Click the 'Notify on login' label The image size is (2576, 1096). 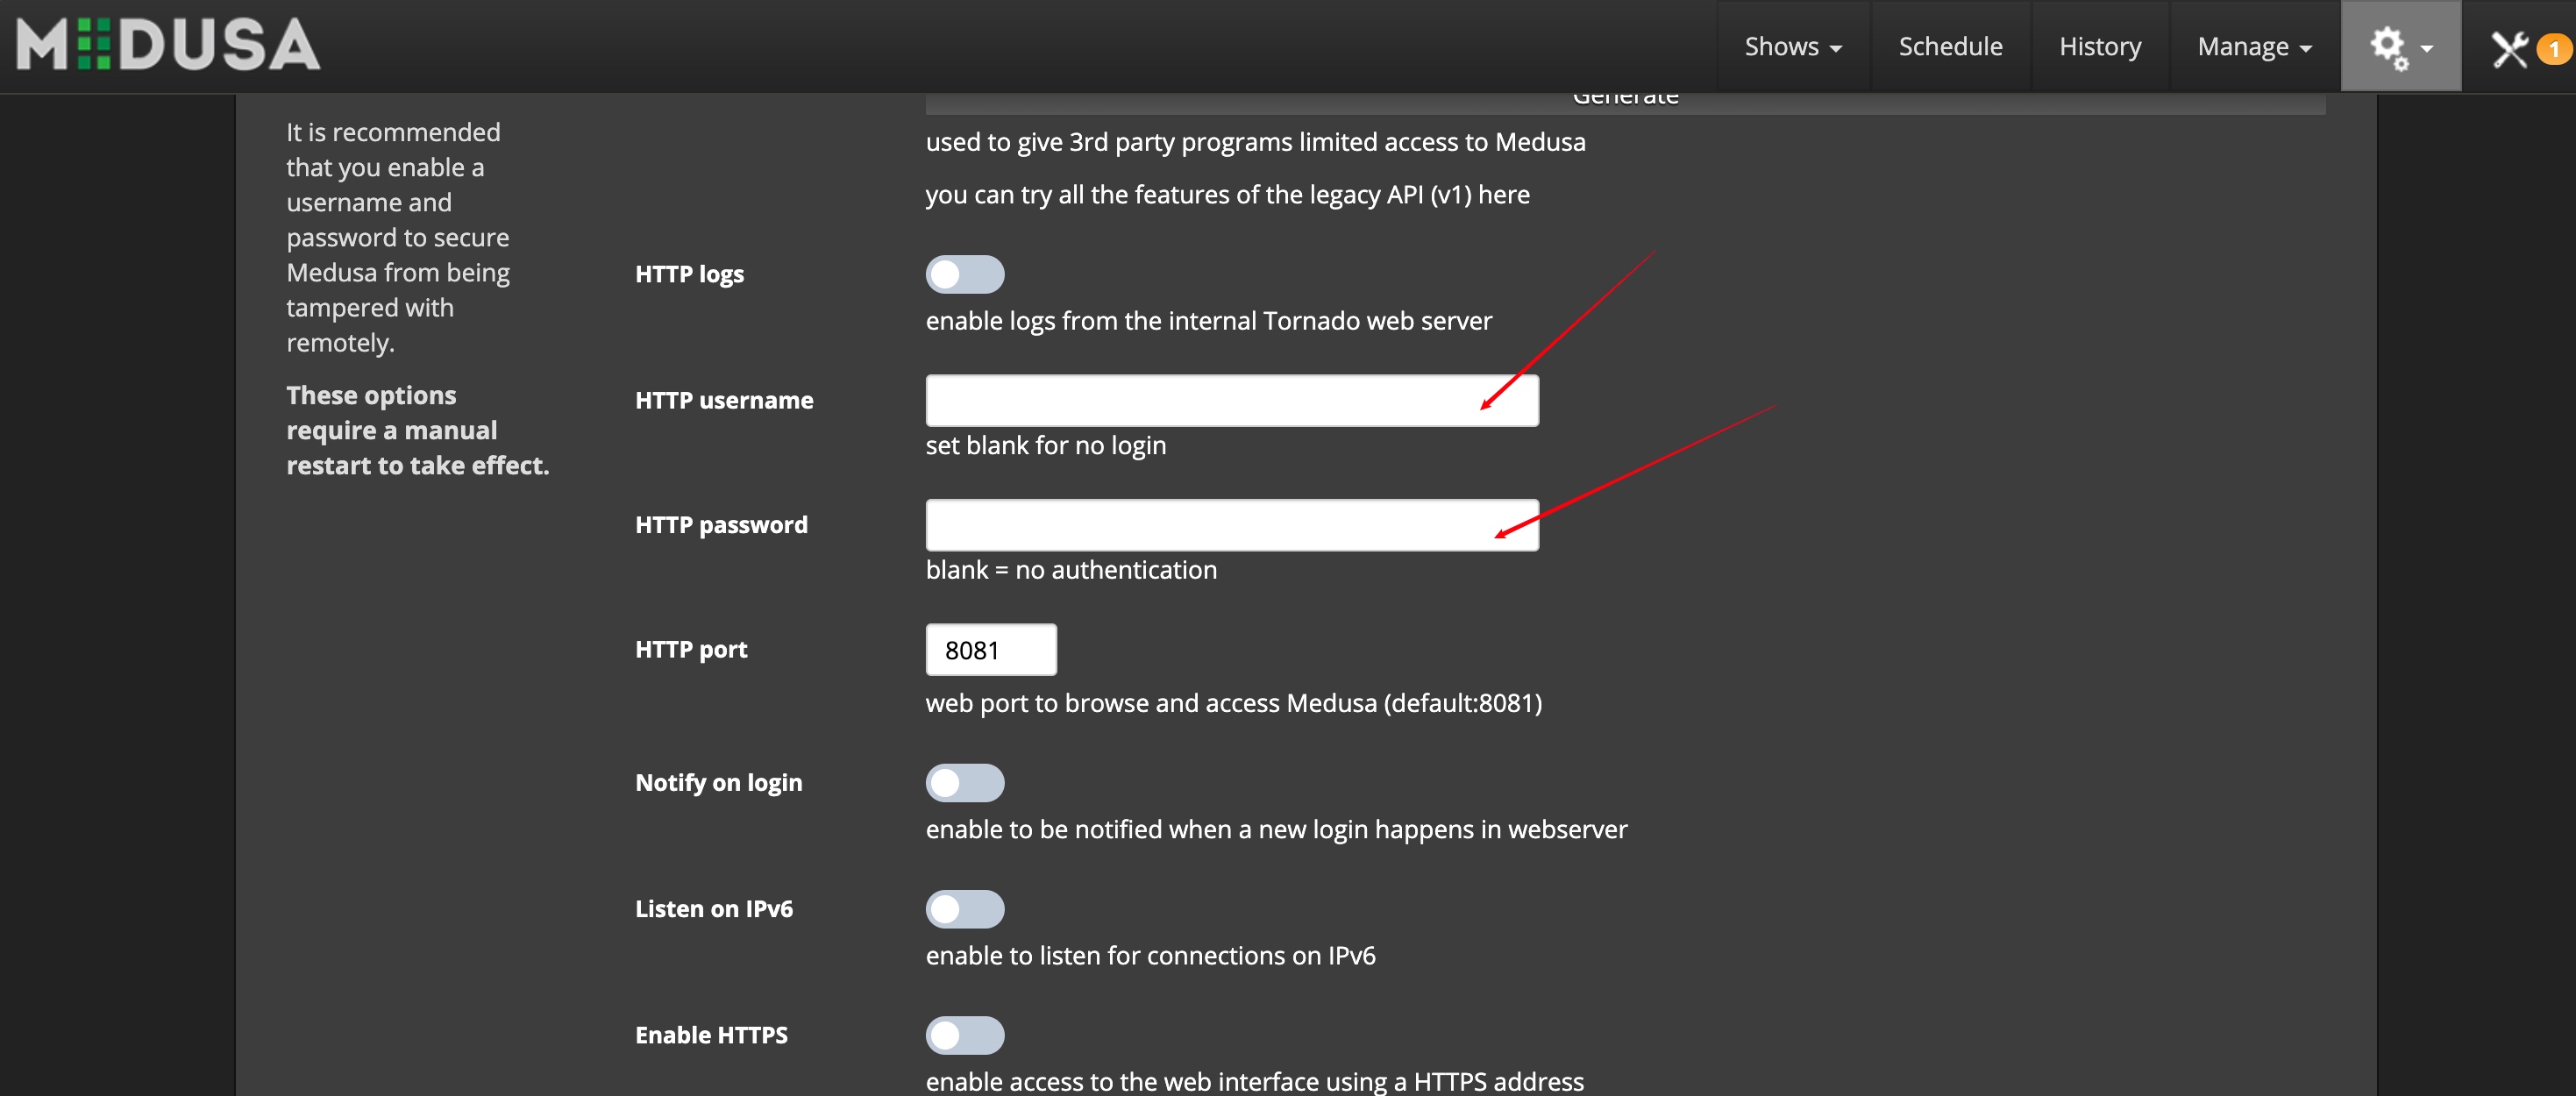tap(718, 783)
